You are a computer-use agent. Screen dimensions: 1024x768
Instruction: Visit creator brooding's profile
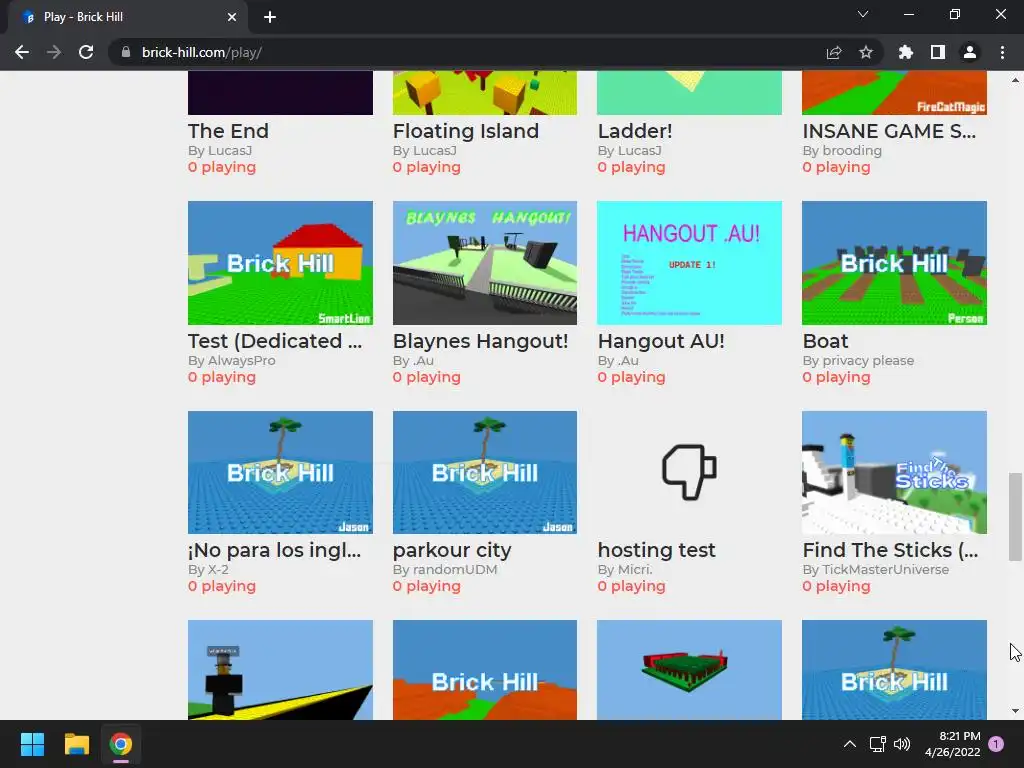[x=852, y=151]
